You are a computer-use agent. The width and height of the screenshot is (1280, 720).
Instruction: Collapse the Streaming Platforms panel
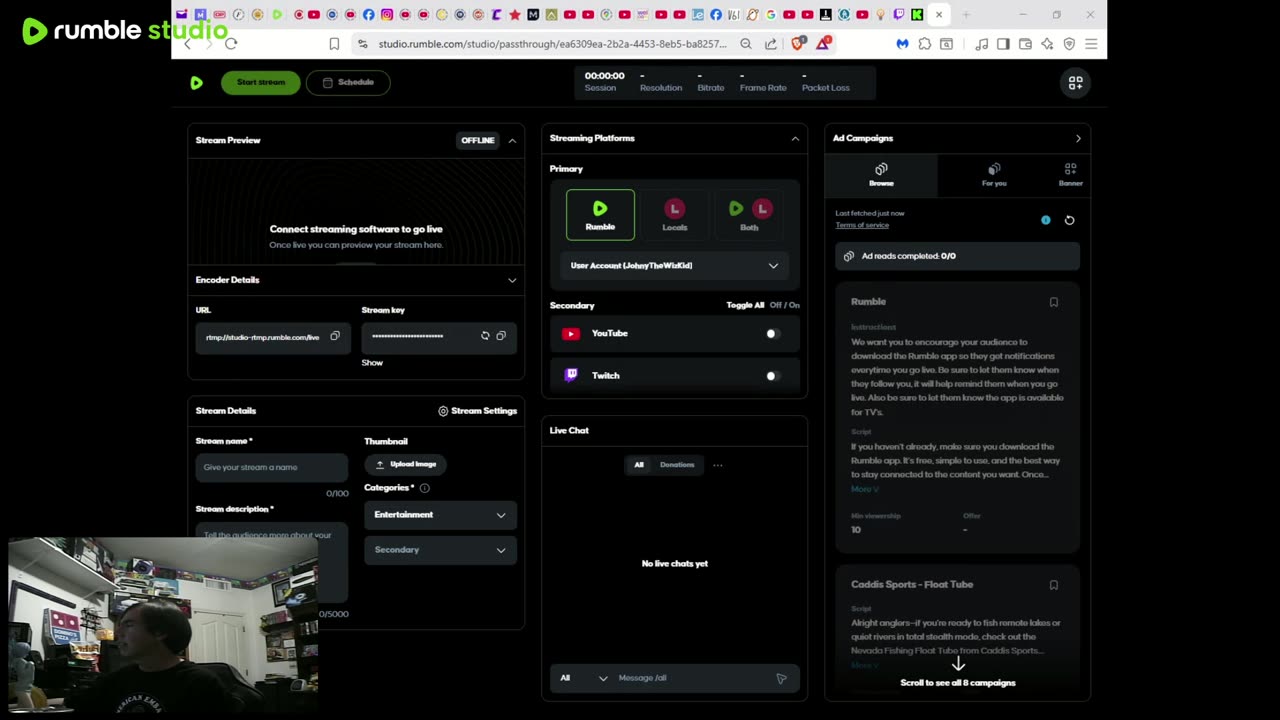tap(795, 139)
